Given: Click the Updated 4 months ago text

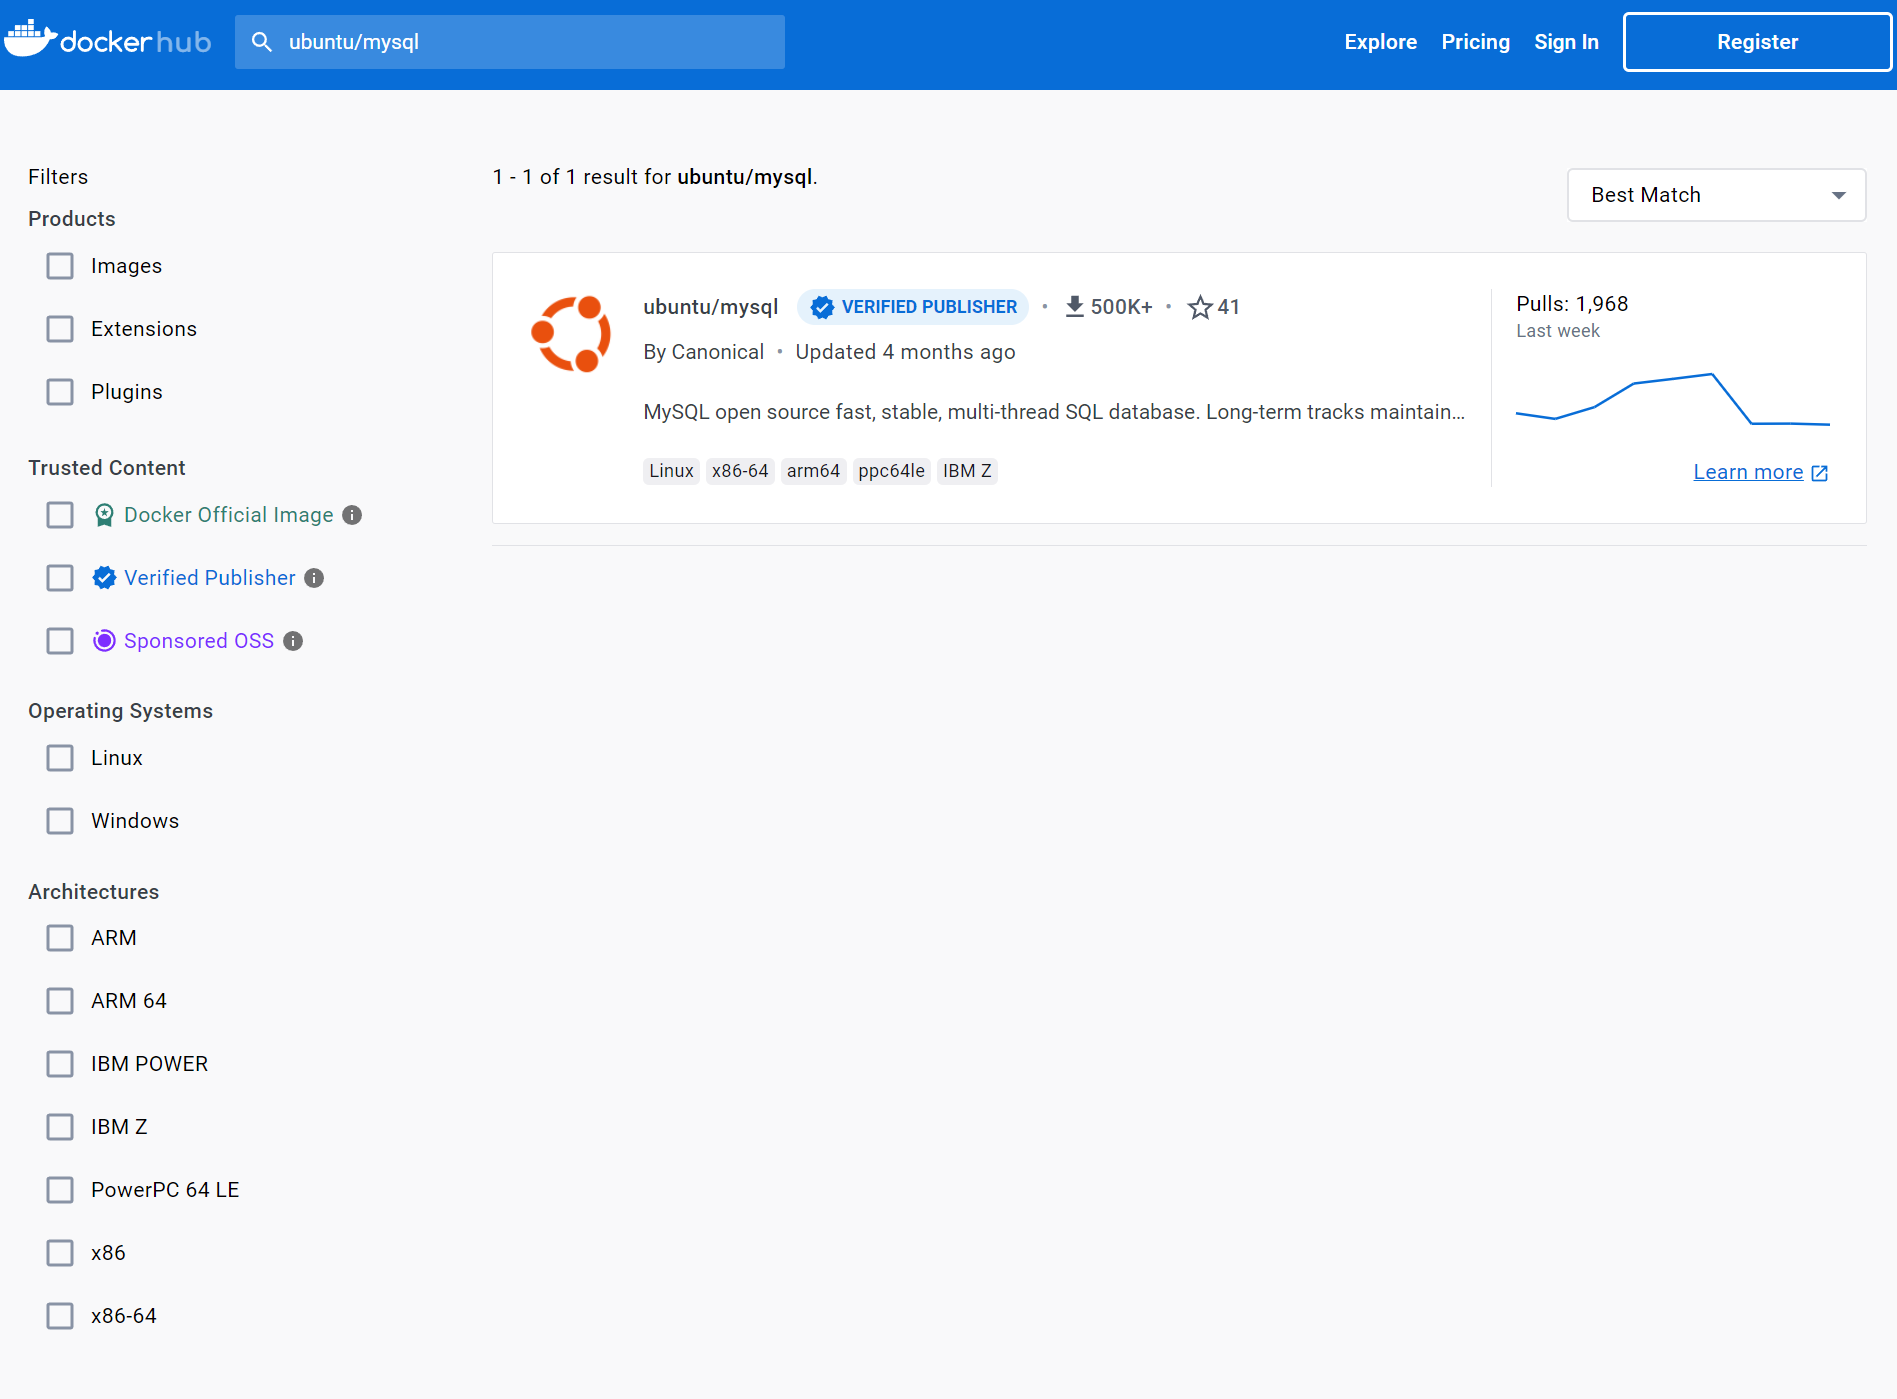Looking at the screenshot, I should [905, 352].
